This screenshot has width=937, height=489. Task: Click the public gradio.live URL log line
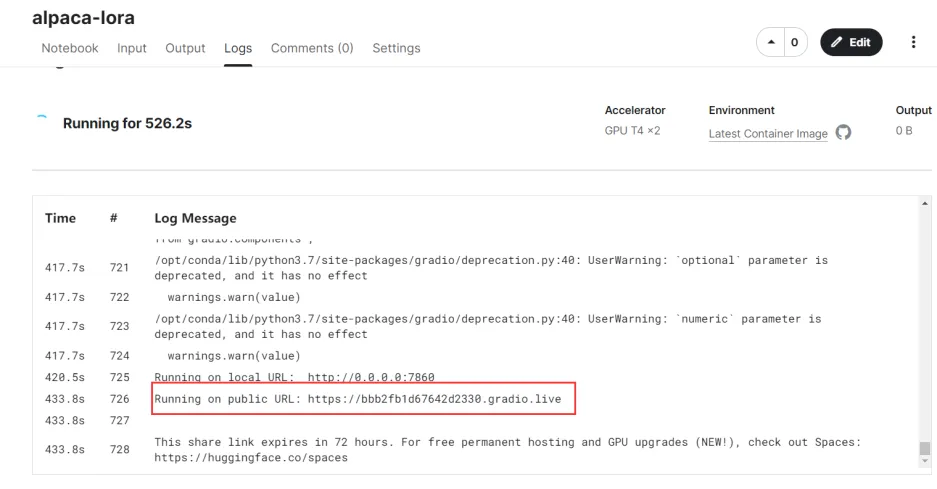point(357,399)
